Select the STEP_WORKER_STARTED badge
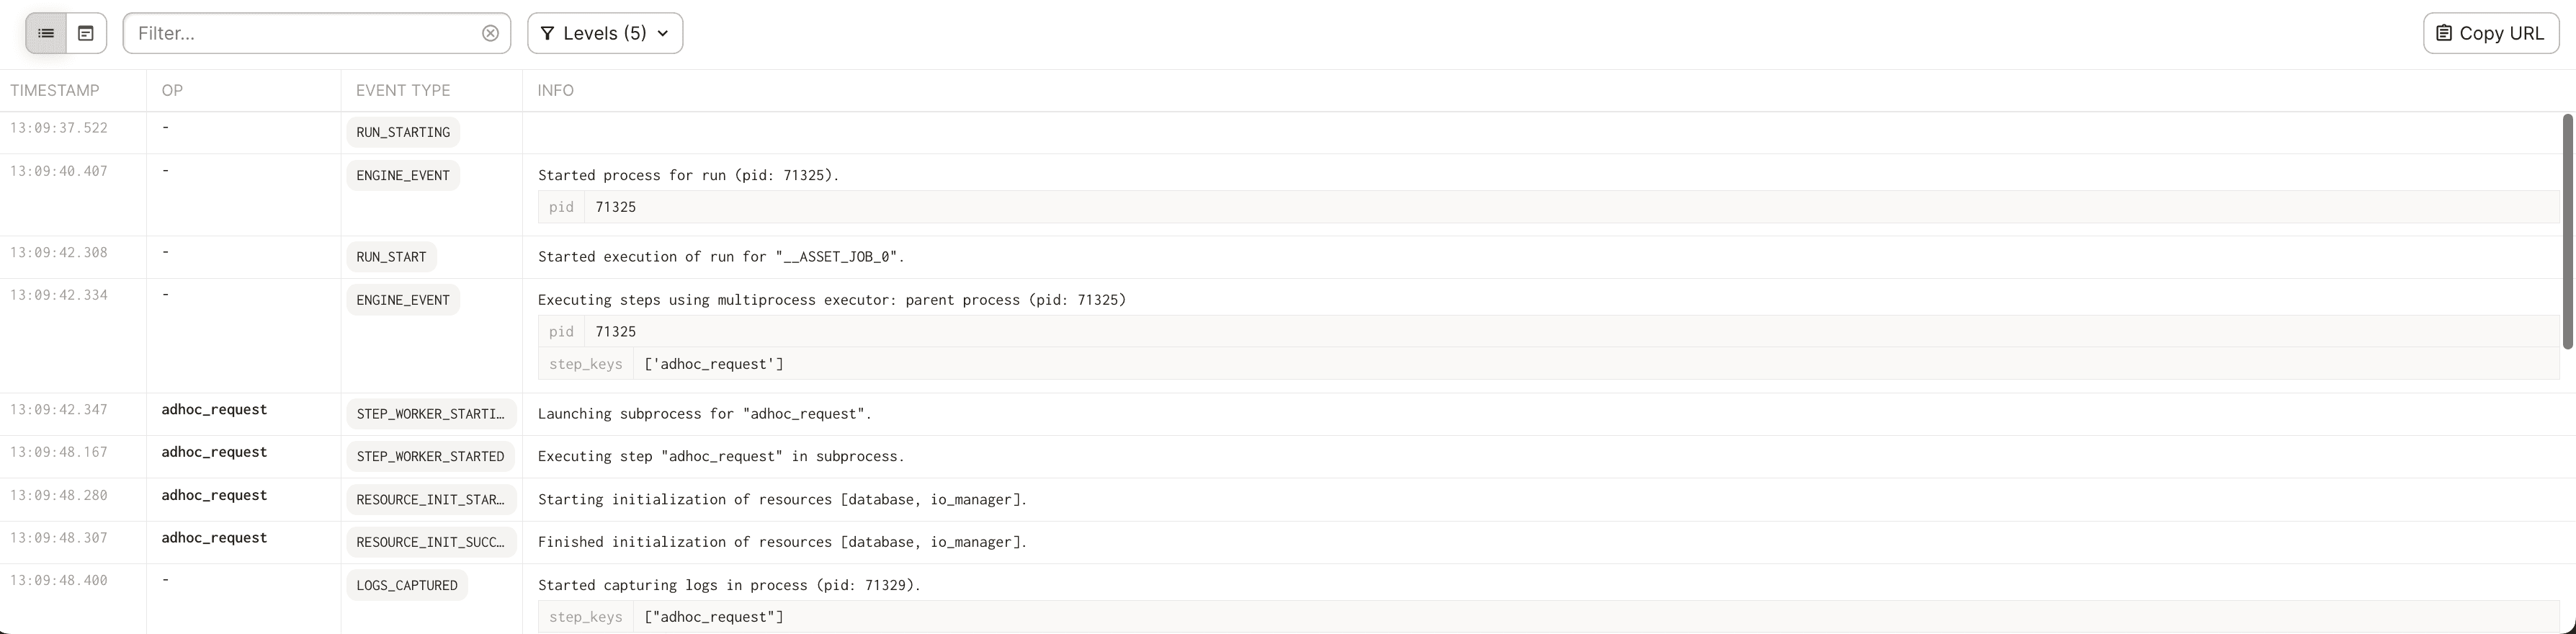This screenshot has height=634, width=2576. (x=430, y=456)
